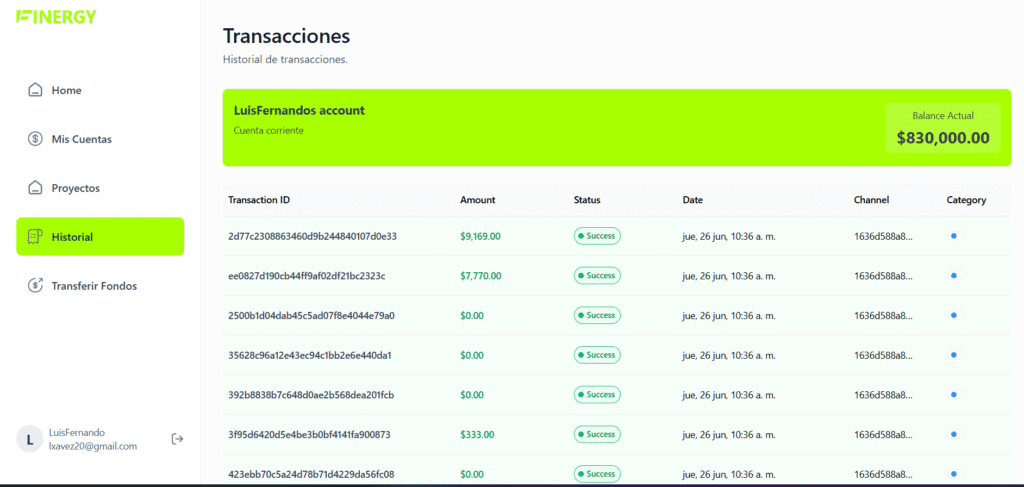
Task: Click the Proyectos sidebar icon
Action: click(36, 188)
